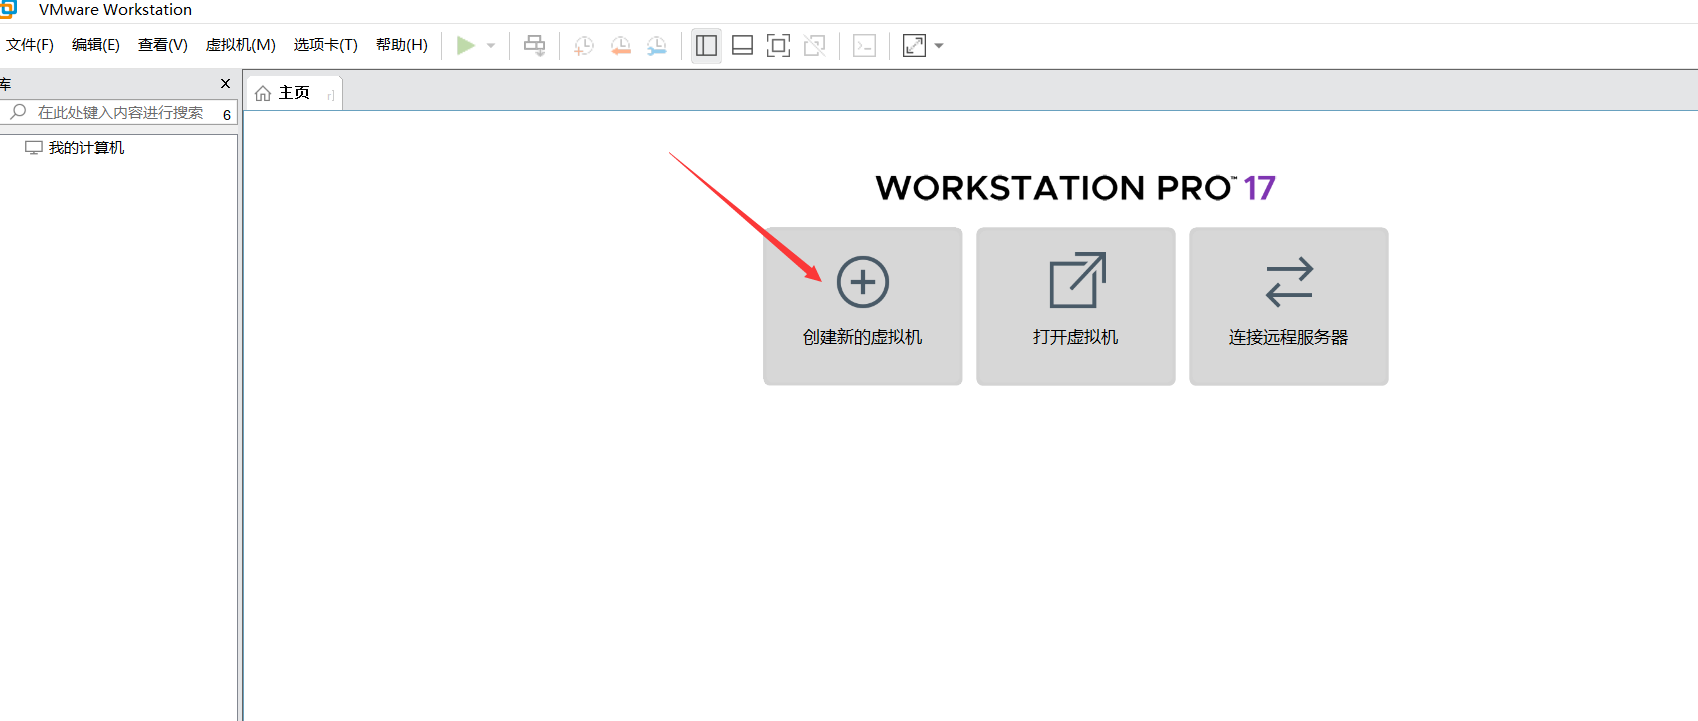Open the 编辑(E) menu
The width and height of the screenshot is (1698, 721).
(x=96, y=45)
